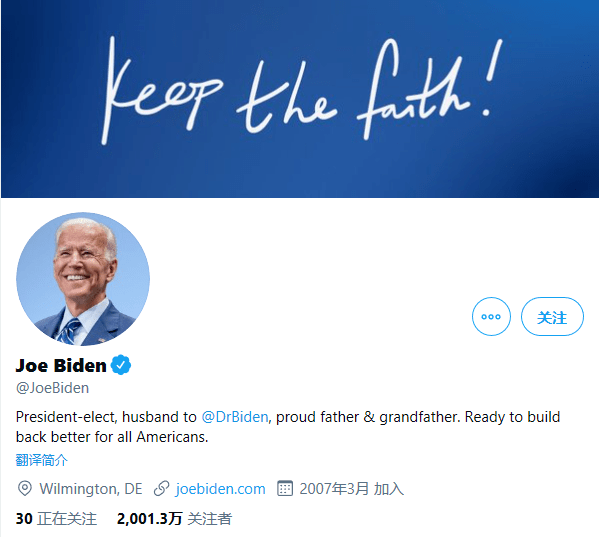Click the 2007年3月 加入 join date text

click(x=351, y=489)
